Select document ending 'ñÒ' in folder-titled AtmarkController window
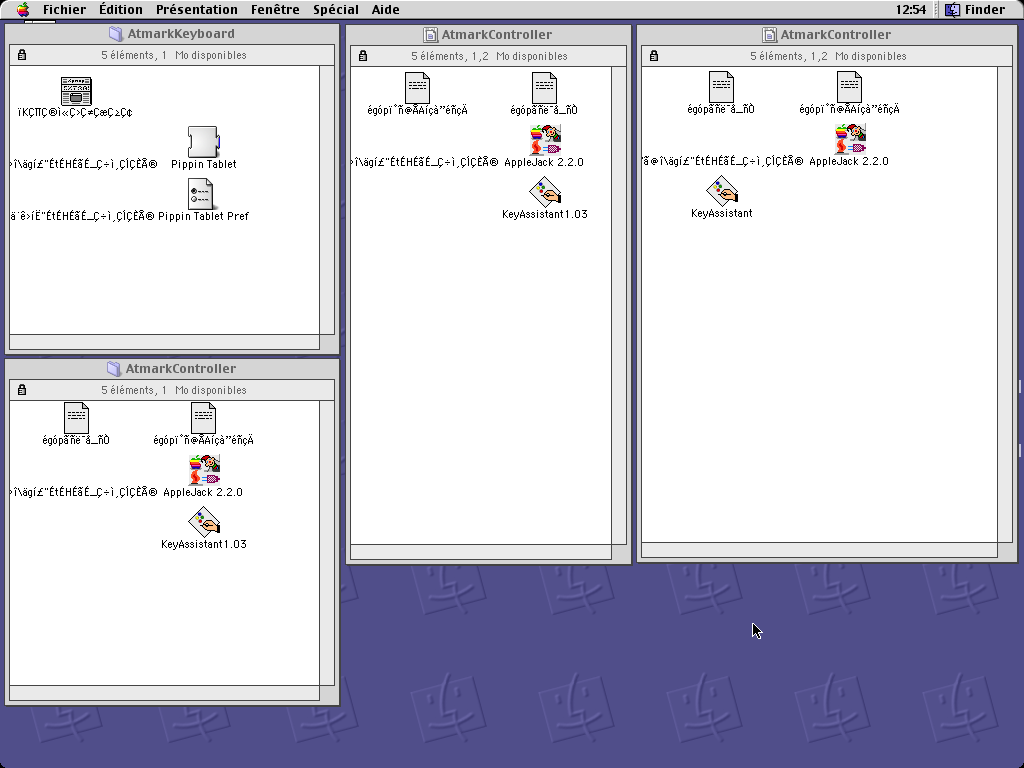The height and width of the screenshot is (768, 1024). [x=76, y=418]
